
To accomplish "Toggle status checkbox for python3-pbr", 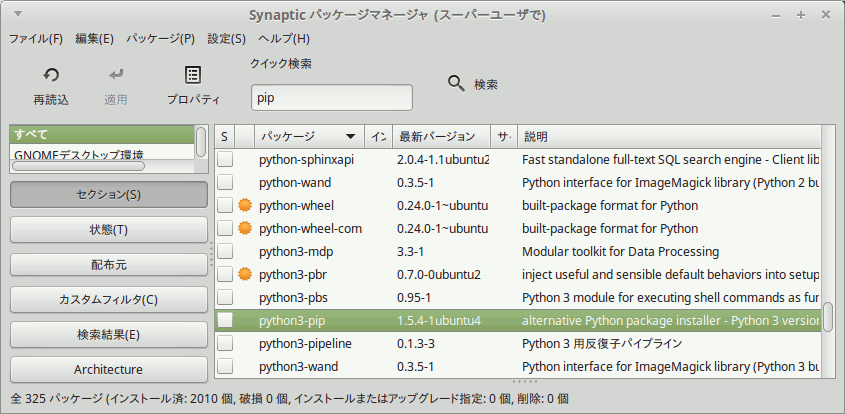I will tap(225, 275).
